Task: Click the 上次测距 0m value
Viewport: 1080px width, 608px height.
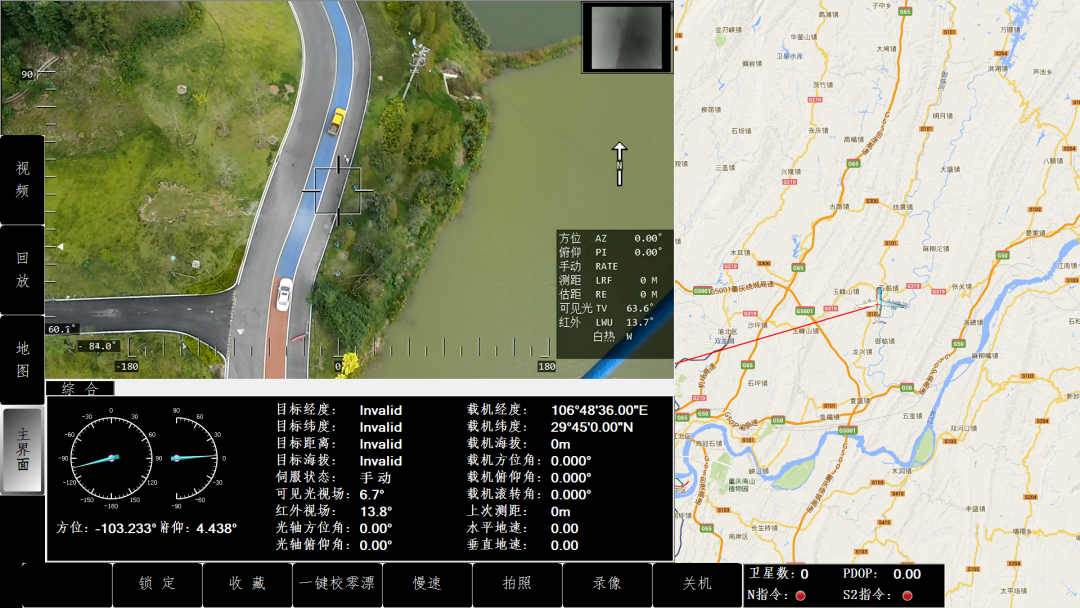Action: click(x=561, y=512)
